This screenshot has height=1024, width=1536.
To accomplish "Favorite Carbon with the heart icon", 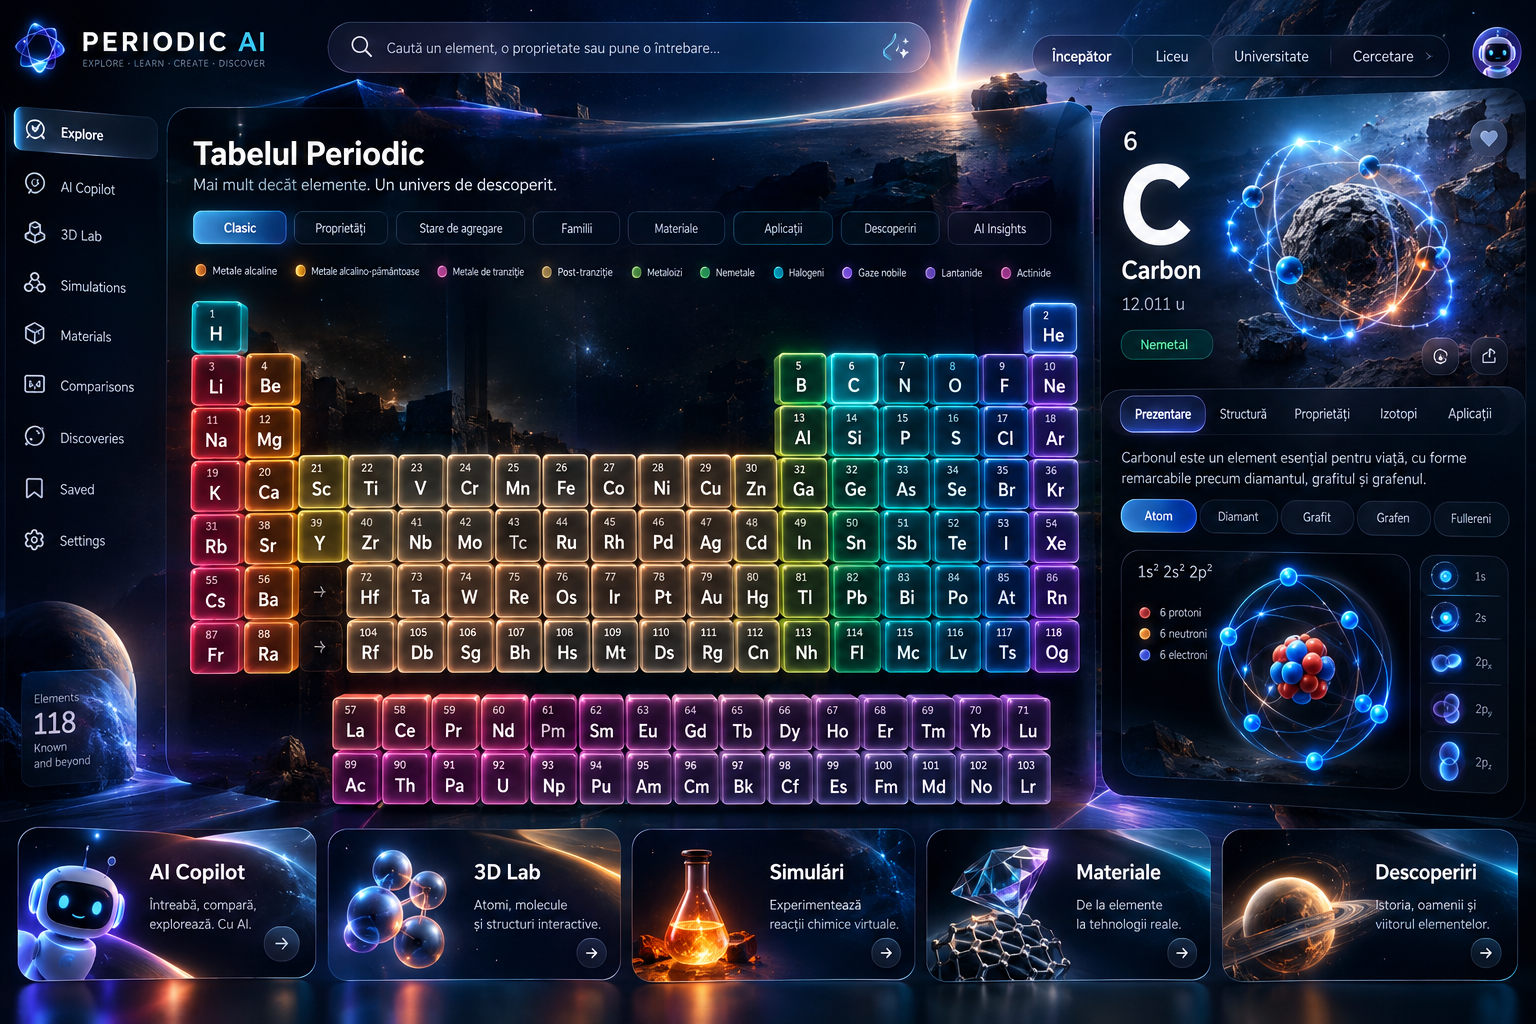I will tap(1488, 138).
